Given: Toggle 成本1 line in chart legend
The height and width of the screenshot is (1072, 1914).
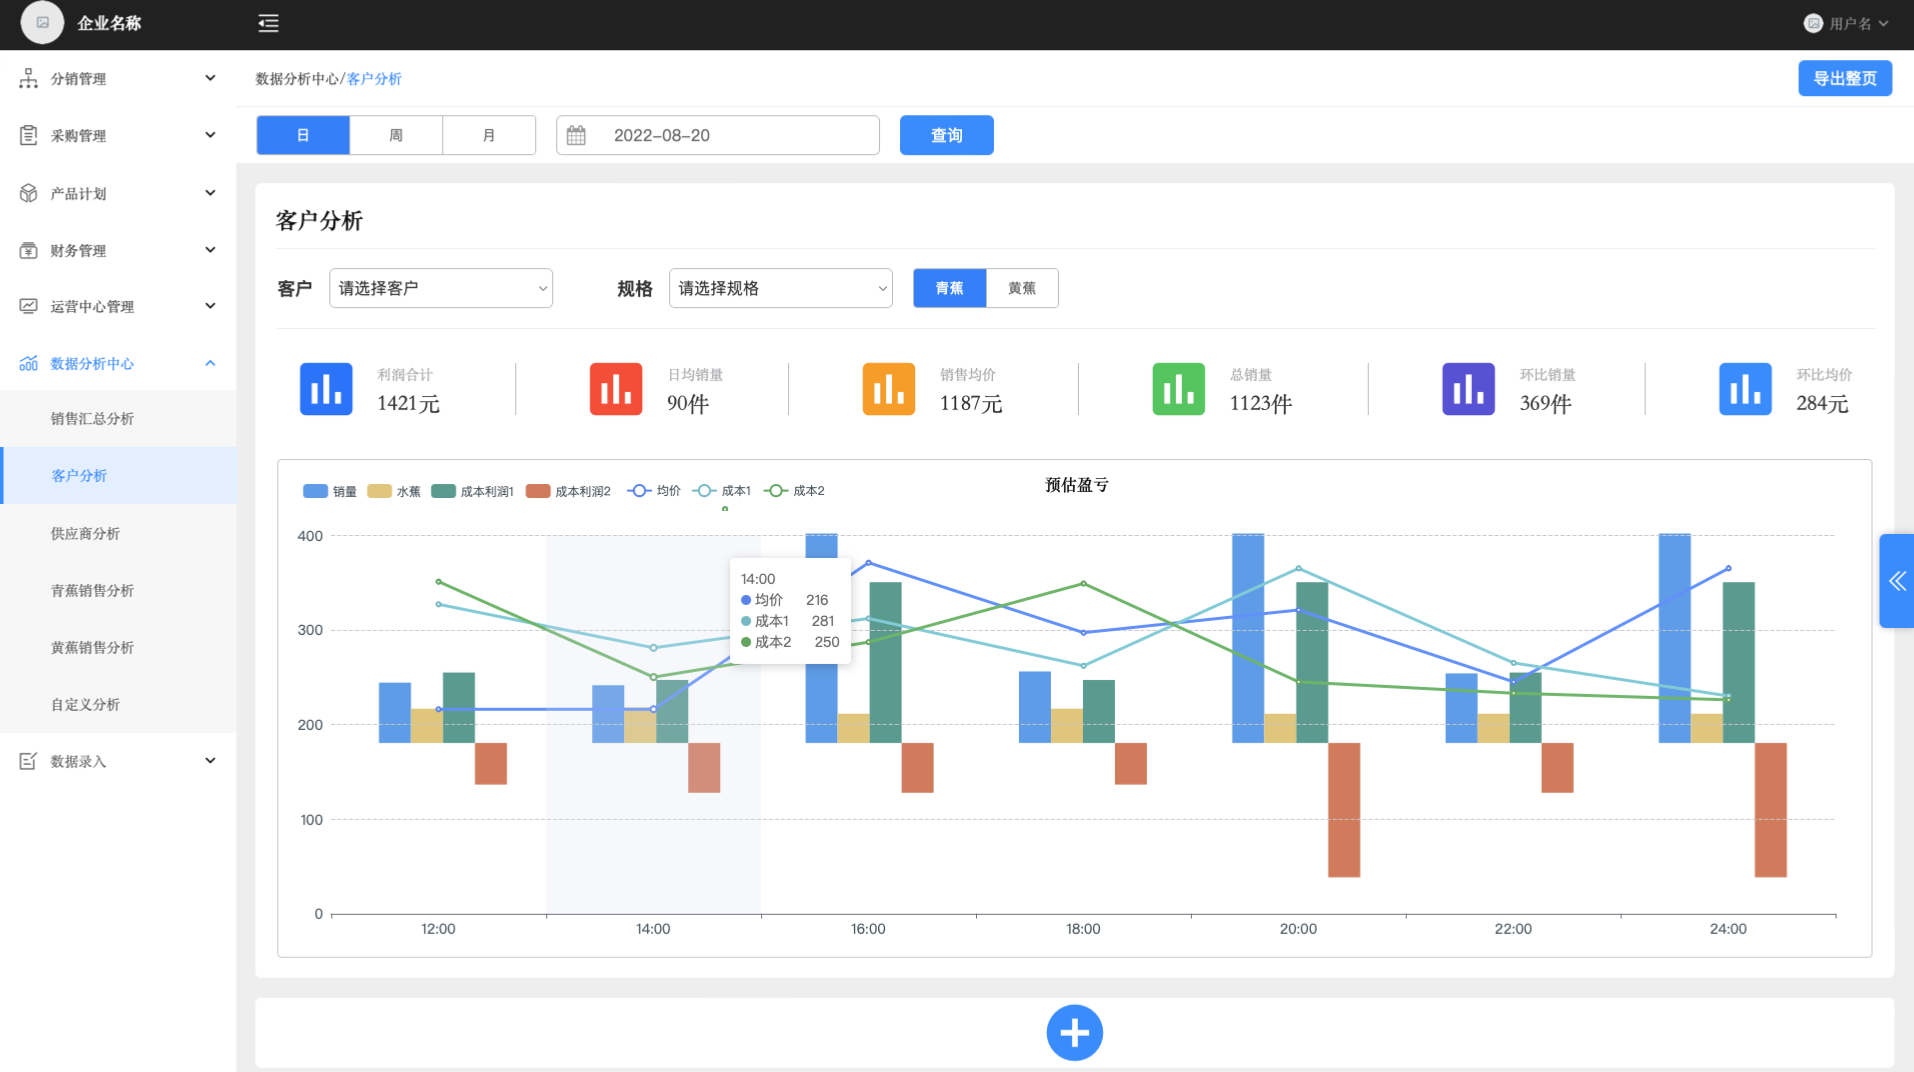Looking at the screenshot, I should point(722,491).
